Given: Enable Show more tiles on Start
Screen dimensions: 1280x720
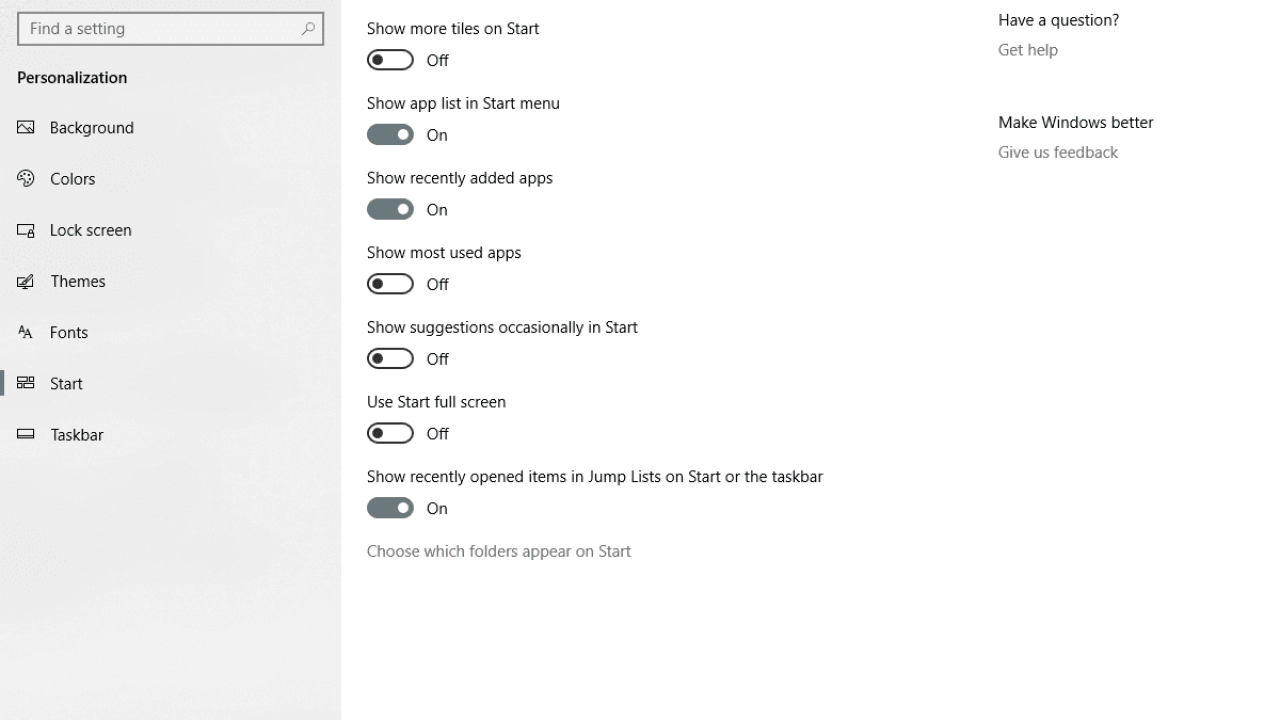Looking at the screenshot, I should pyautogui.click(x=390, y=60).
